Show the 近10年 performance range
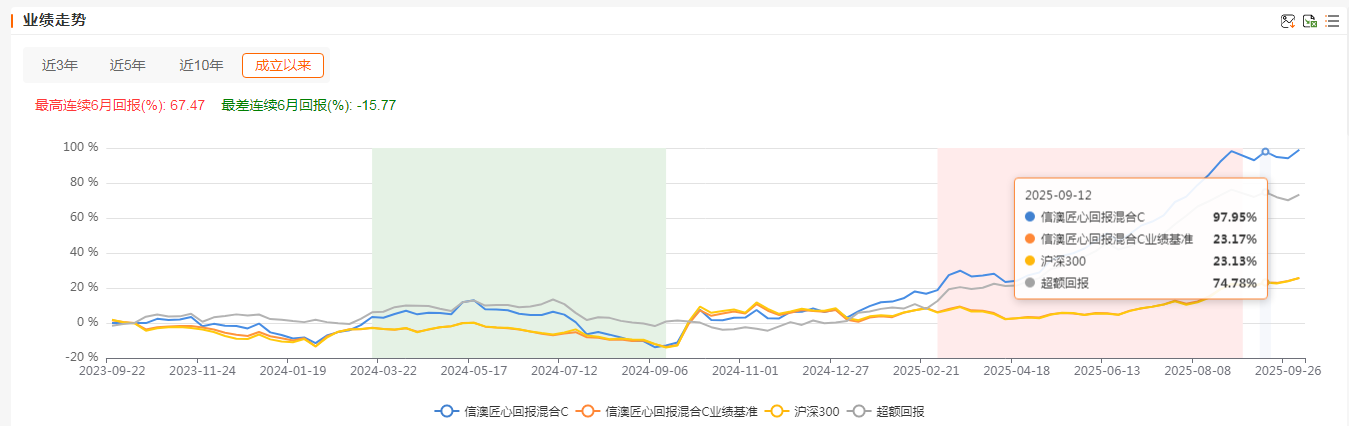1349x426 pixels. 201,66
